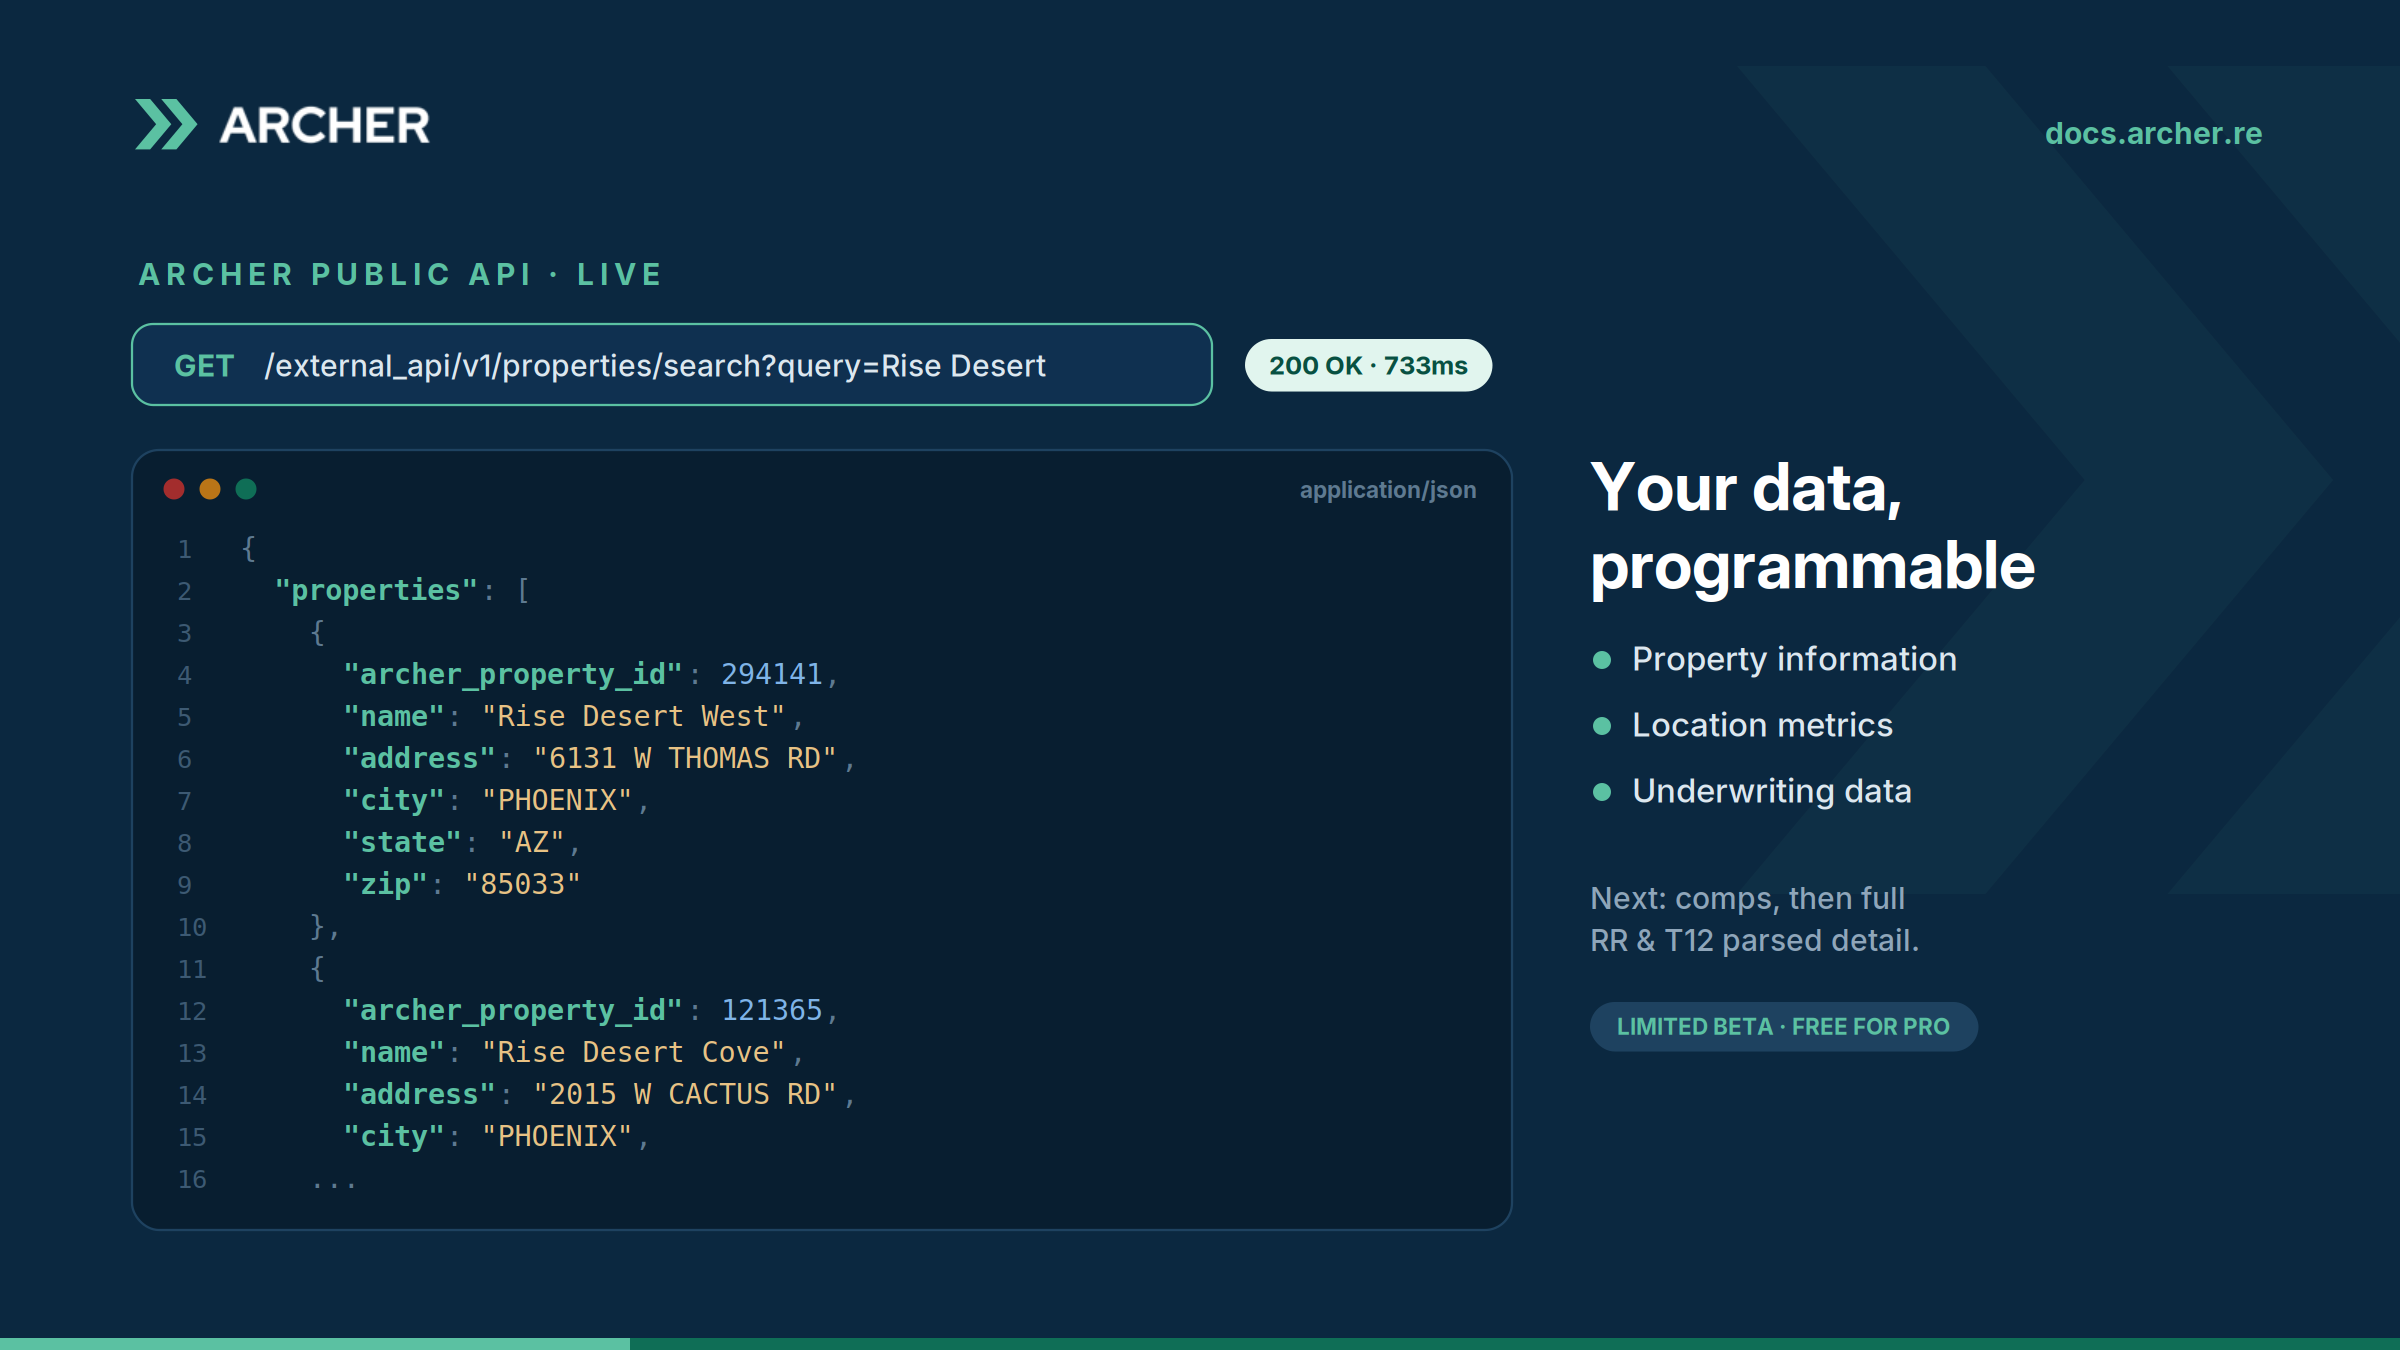Click the Archer double-chevron logo icon

click(166, 125)
